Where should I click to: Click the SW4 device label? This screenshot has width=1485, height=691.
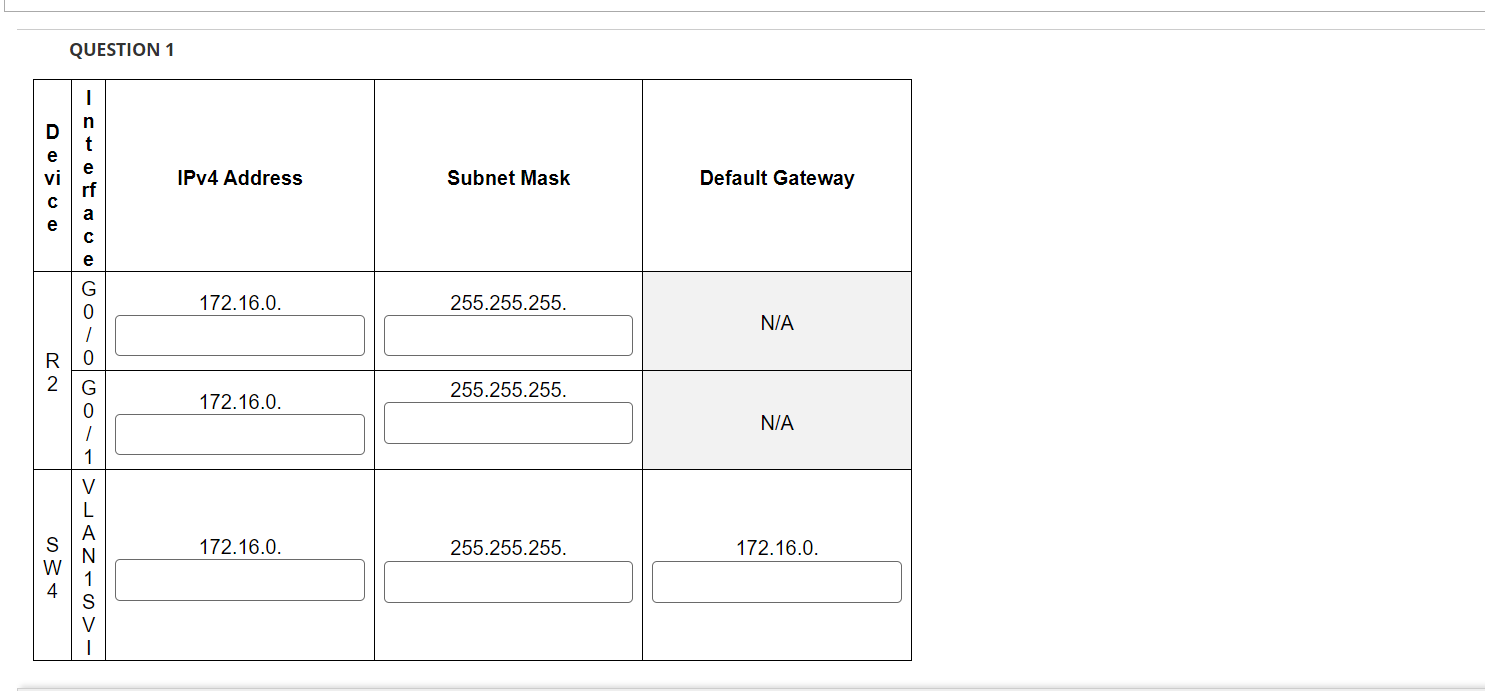pos(51,563)
